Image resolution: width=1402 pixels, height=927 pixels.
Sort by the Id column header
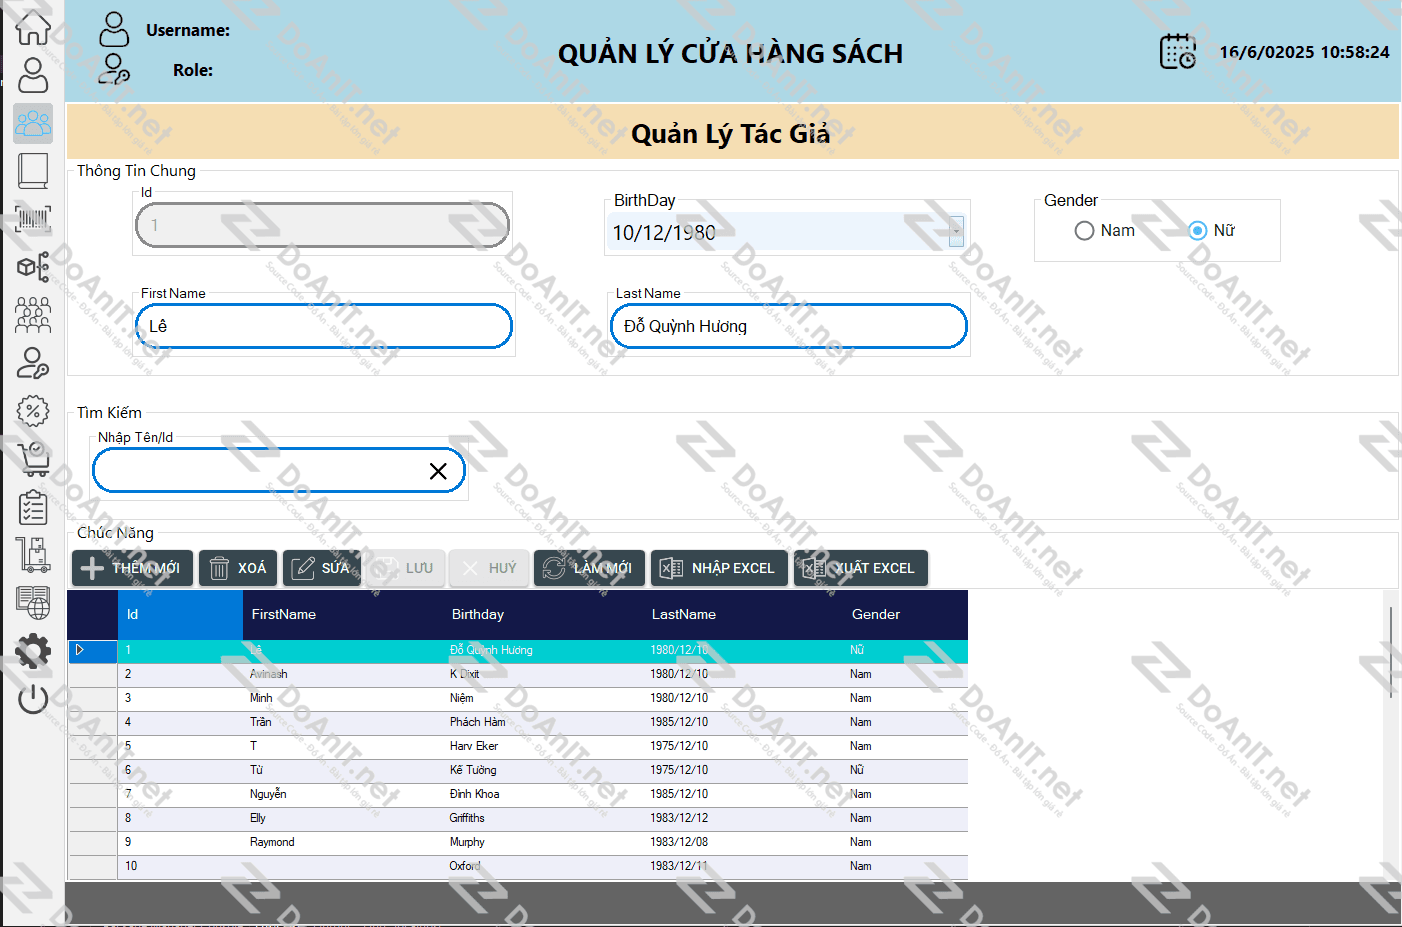(x=180, y=615)
